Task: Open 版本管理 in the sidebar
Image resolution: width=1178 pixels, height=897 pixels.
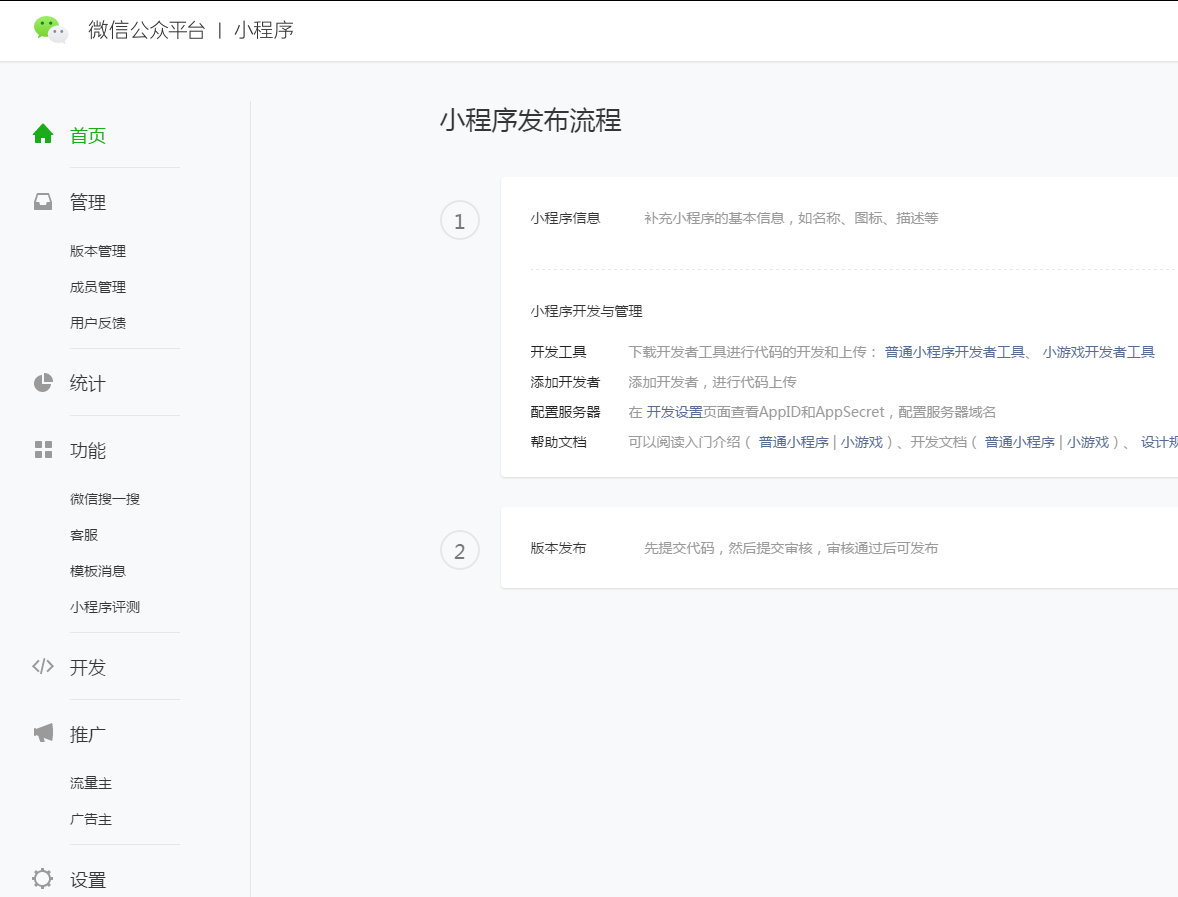Action: tap(98, 251)
